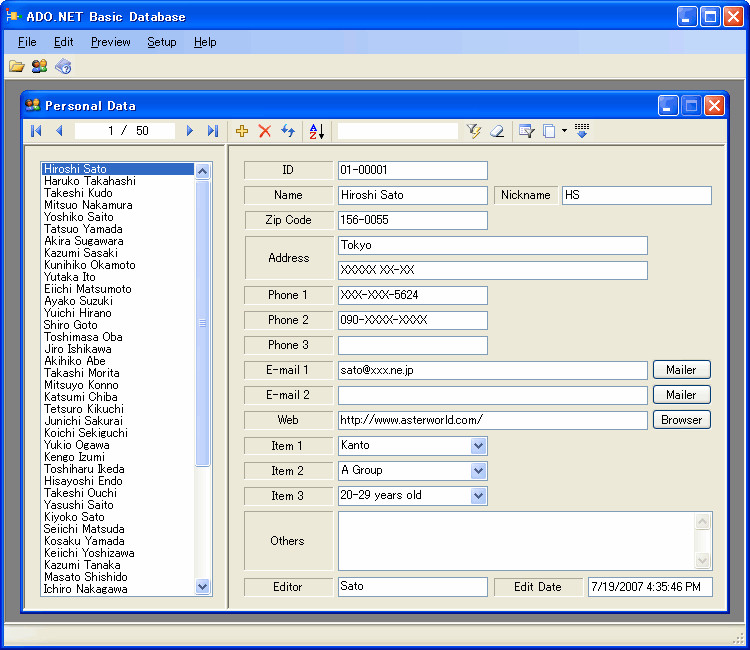Open the Item 3 age range dropdown
Viewport: 750px width, 650px height.
pyautogui.click(x=478, y=495)
